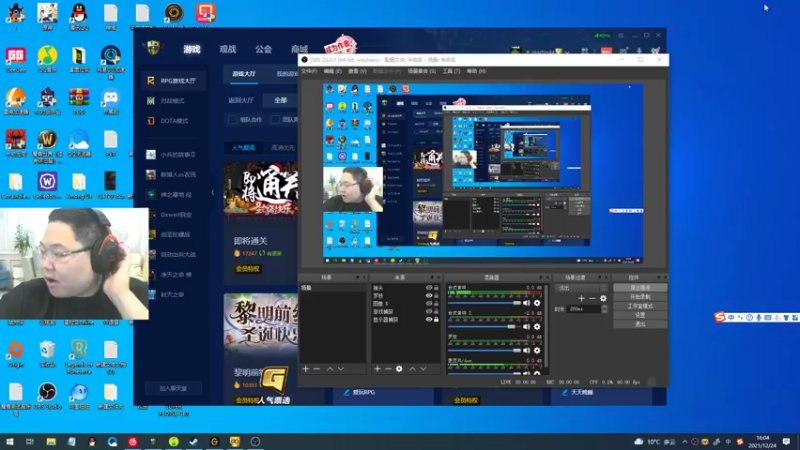Toggle visibility eye for 游戏捕获 source

pyautogui.click(x=429, y=312)
